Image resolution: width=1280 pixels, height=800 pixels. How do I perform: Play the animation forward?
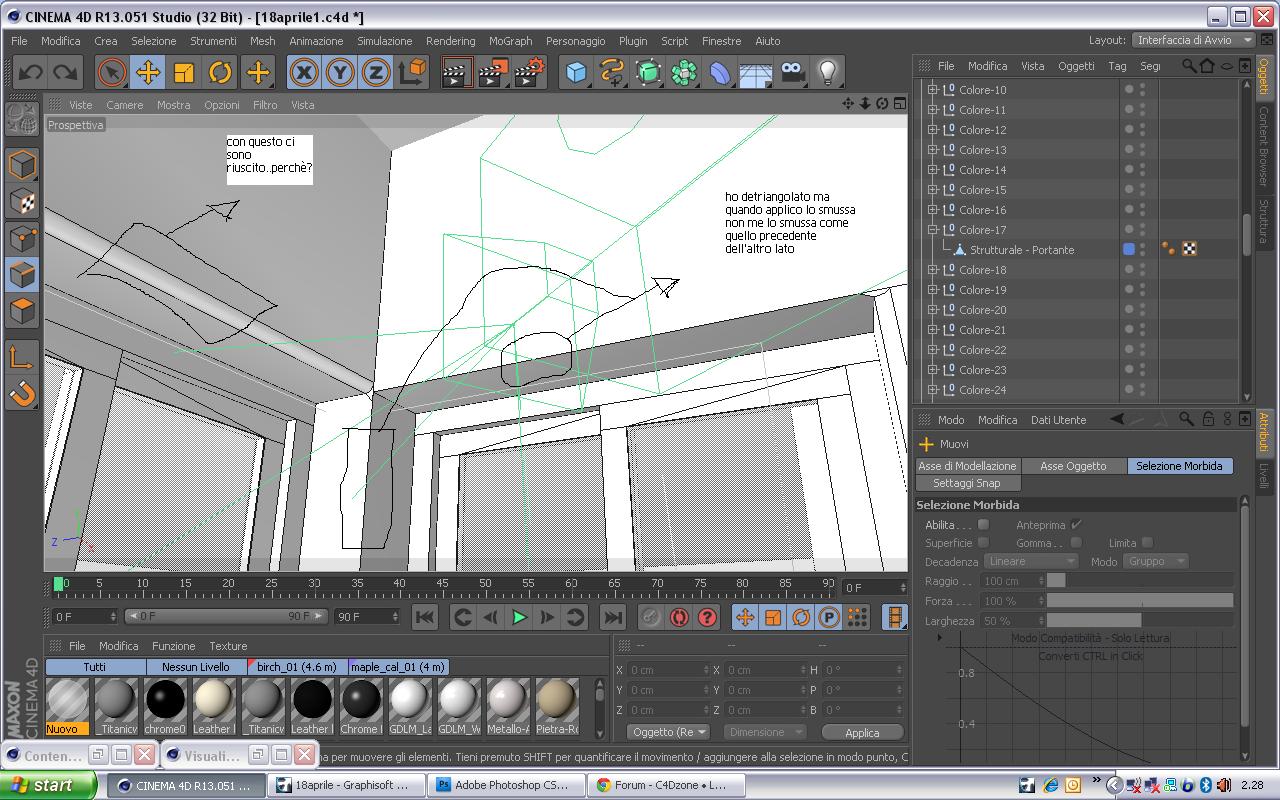point(519,618)
